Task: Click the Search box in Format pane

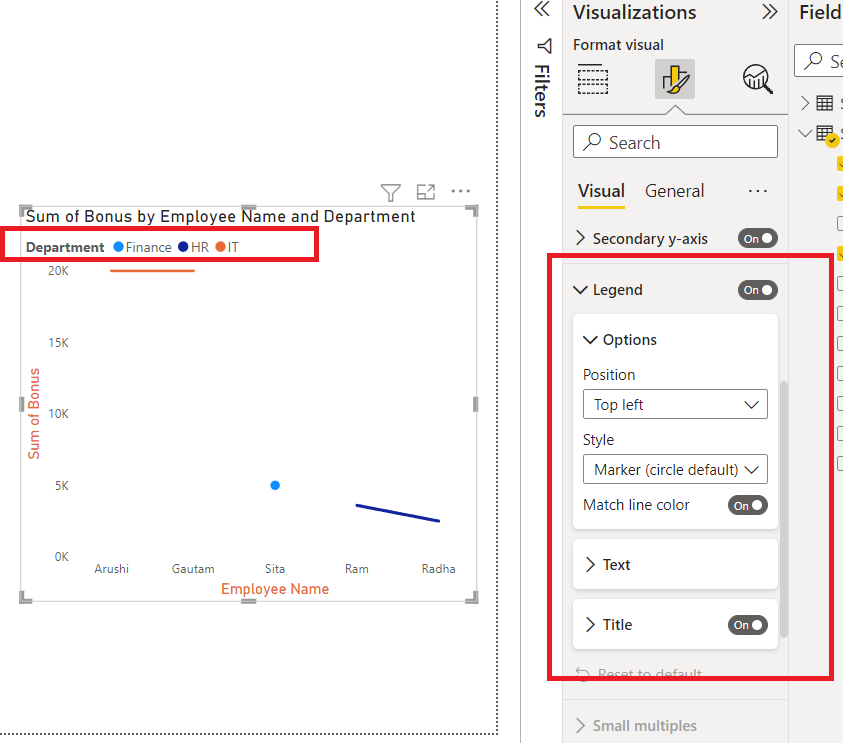Action: pyautogui.click(x=675, y=142)
